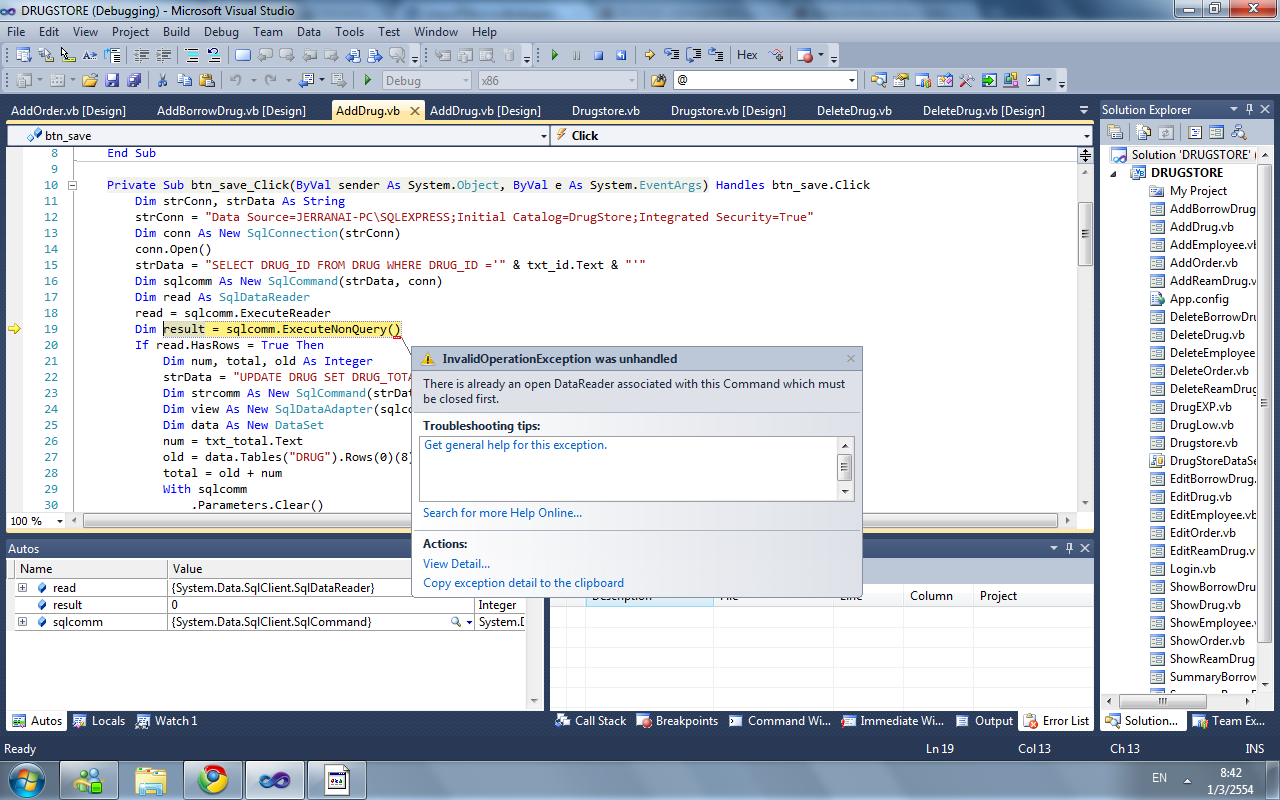Click the Continue debugging play icon
The height and width of the screenshot is (800, 1280).
click(x=554, y=56)
